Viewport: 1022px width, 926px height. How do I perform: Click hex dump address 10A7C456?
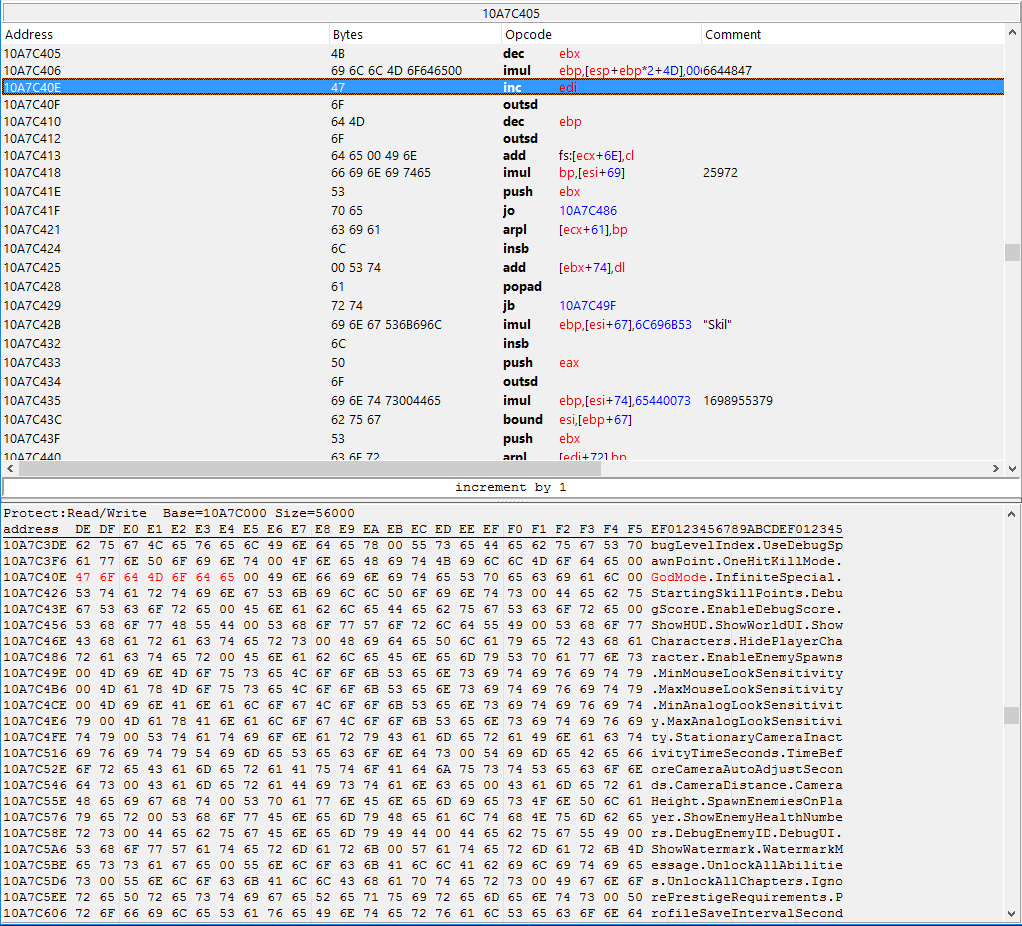(32, 626)
